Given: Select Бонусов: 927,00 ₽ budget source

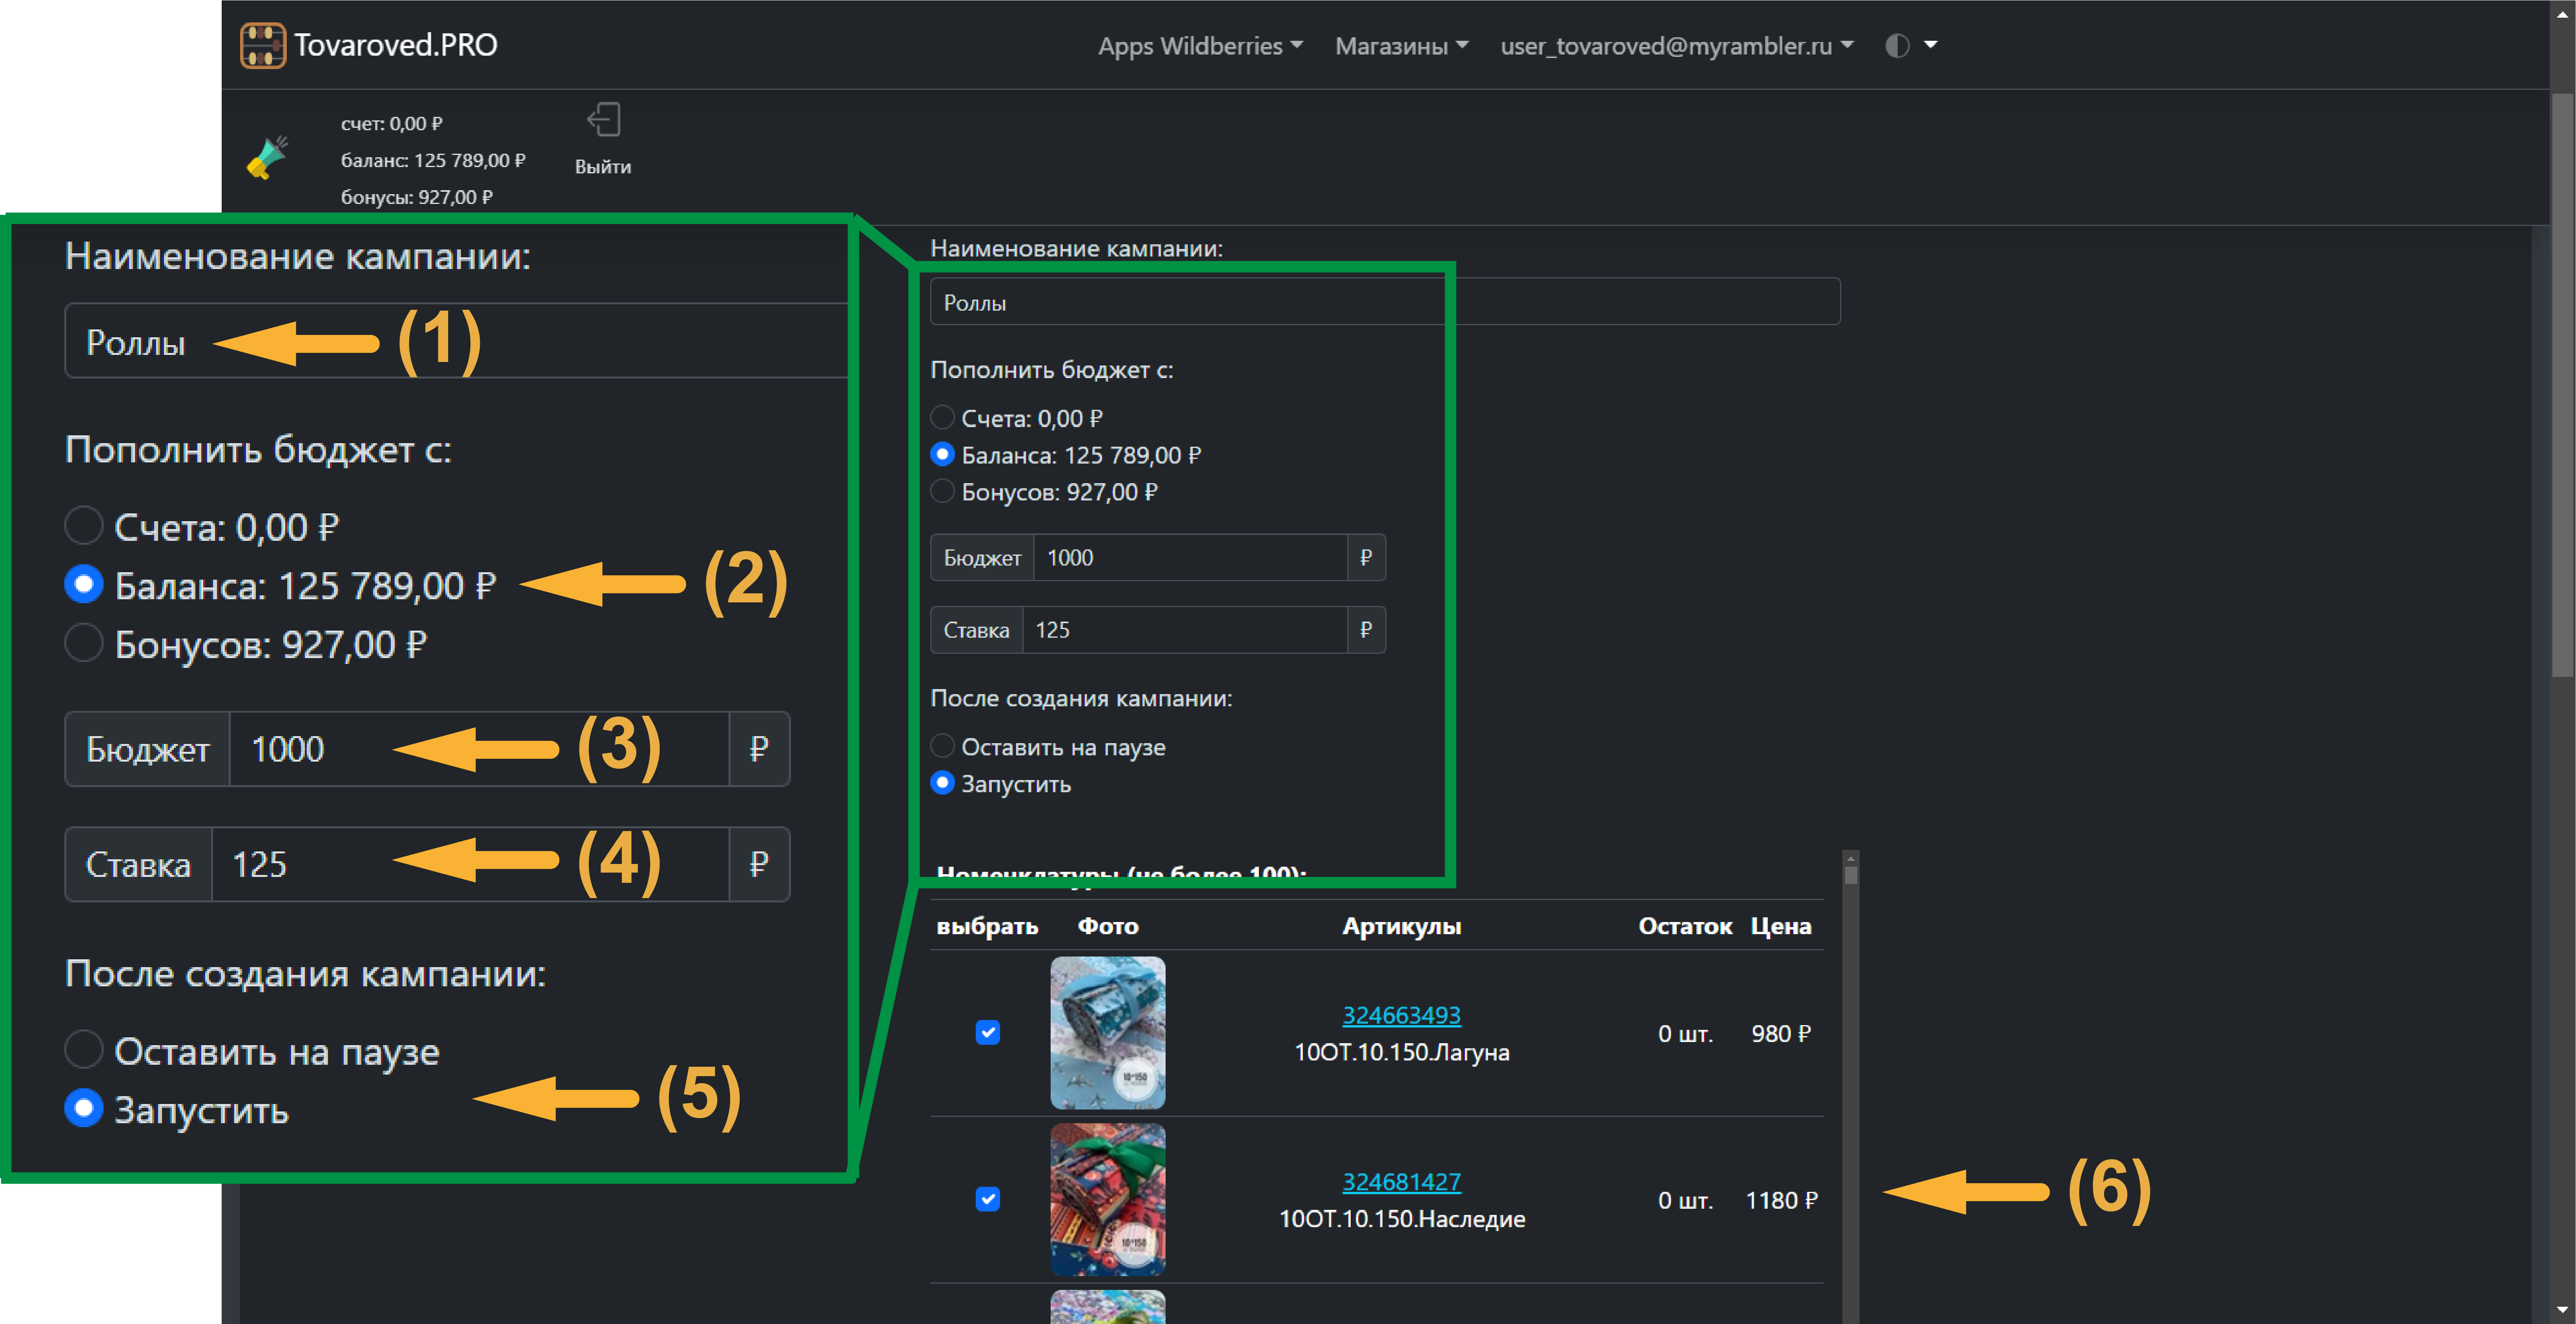Looking at the screenshot, I should click(942, 491).
